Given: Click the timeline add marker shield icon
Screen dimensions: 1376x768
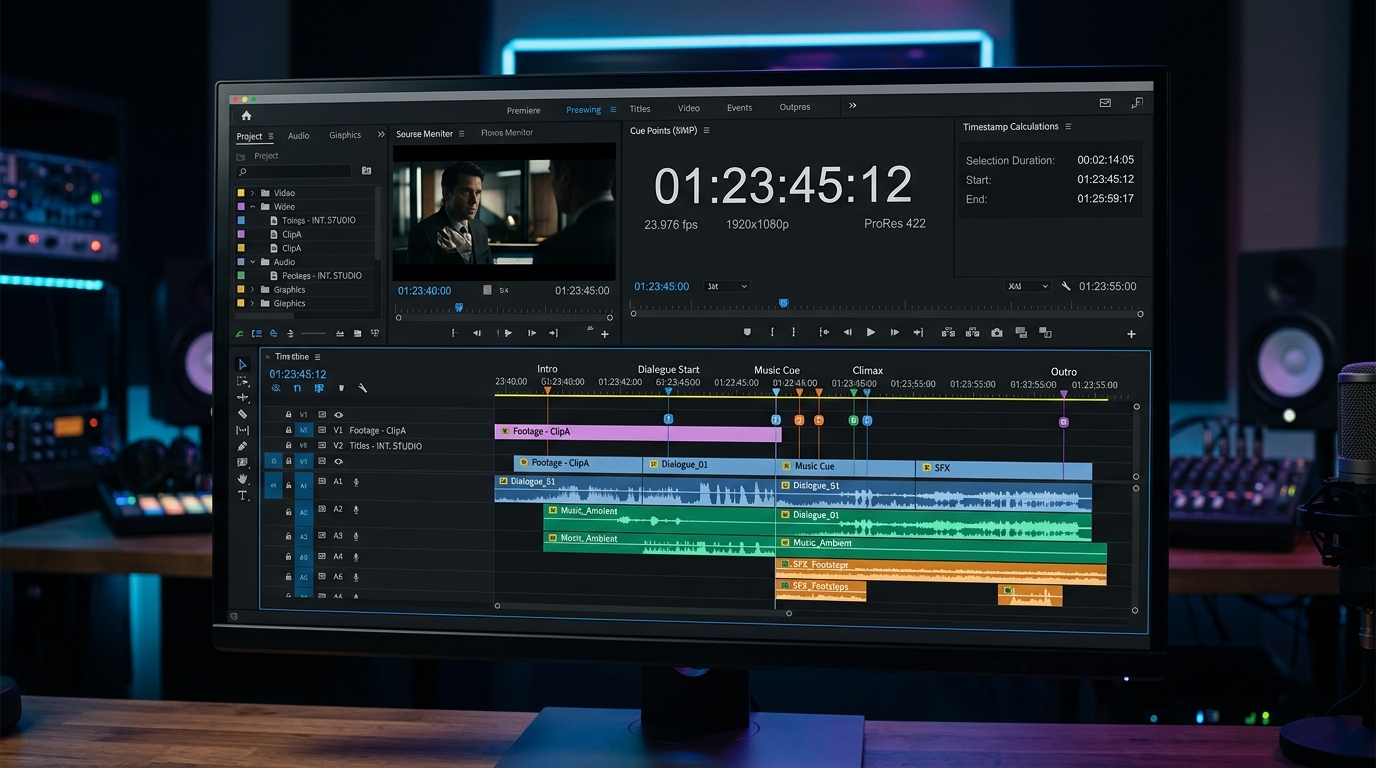Looking at the screenshot, I should [341, 388].
